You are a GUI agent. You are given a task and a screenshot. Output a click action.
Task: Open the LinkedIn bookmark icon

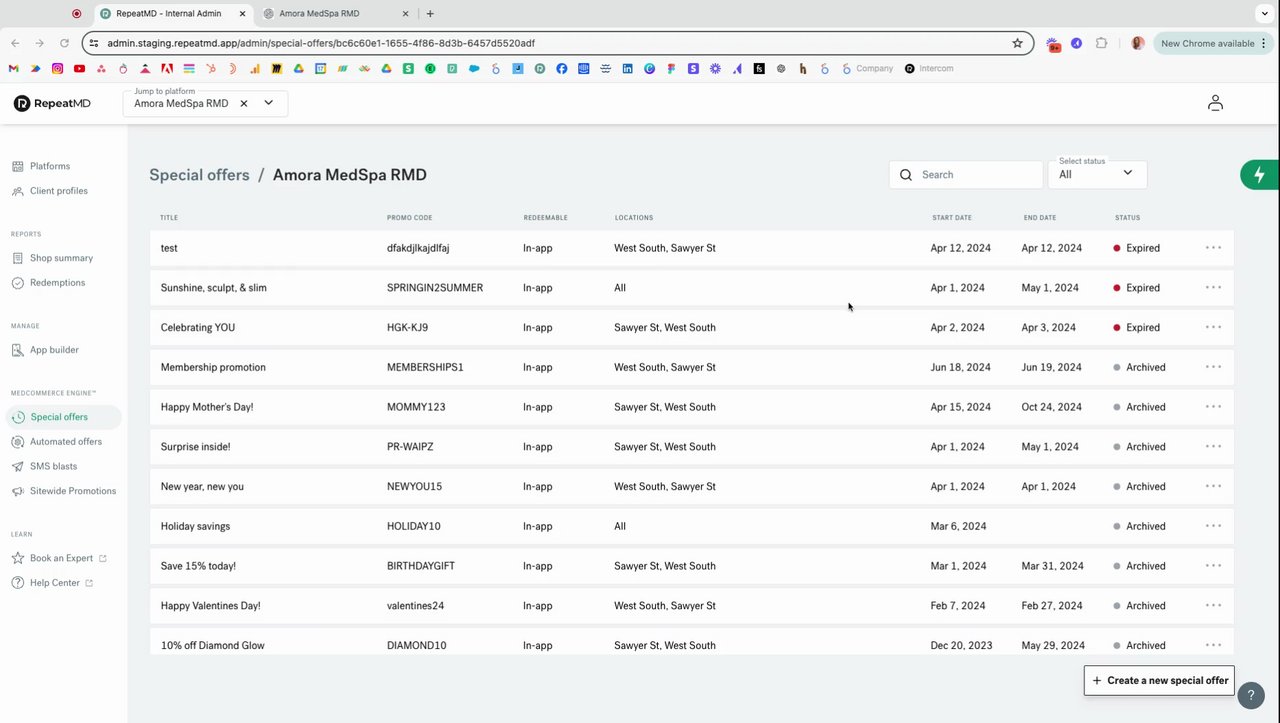click(628, 69)
